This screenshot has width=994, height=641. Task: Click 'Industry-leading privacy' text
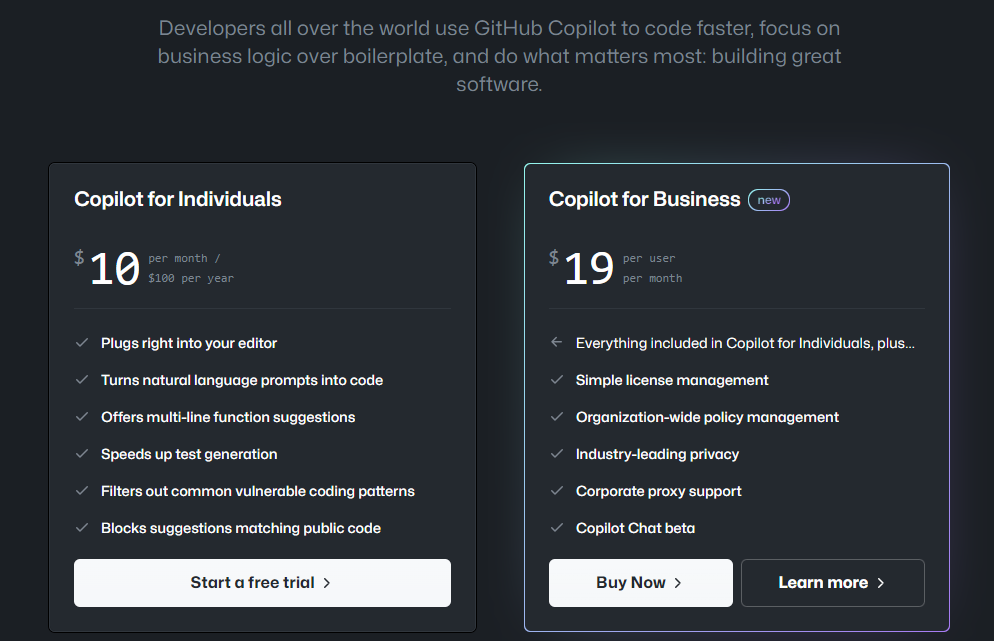coord(657,454)
